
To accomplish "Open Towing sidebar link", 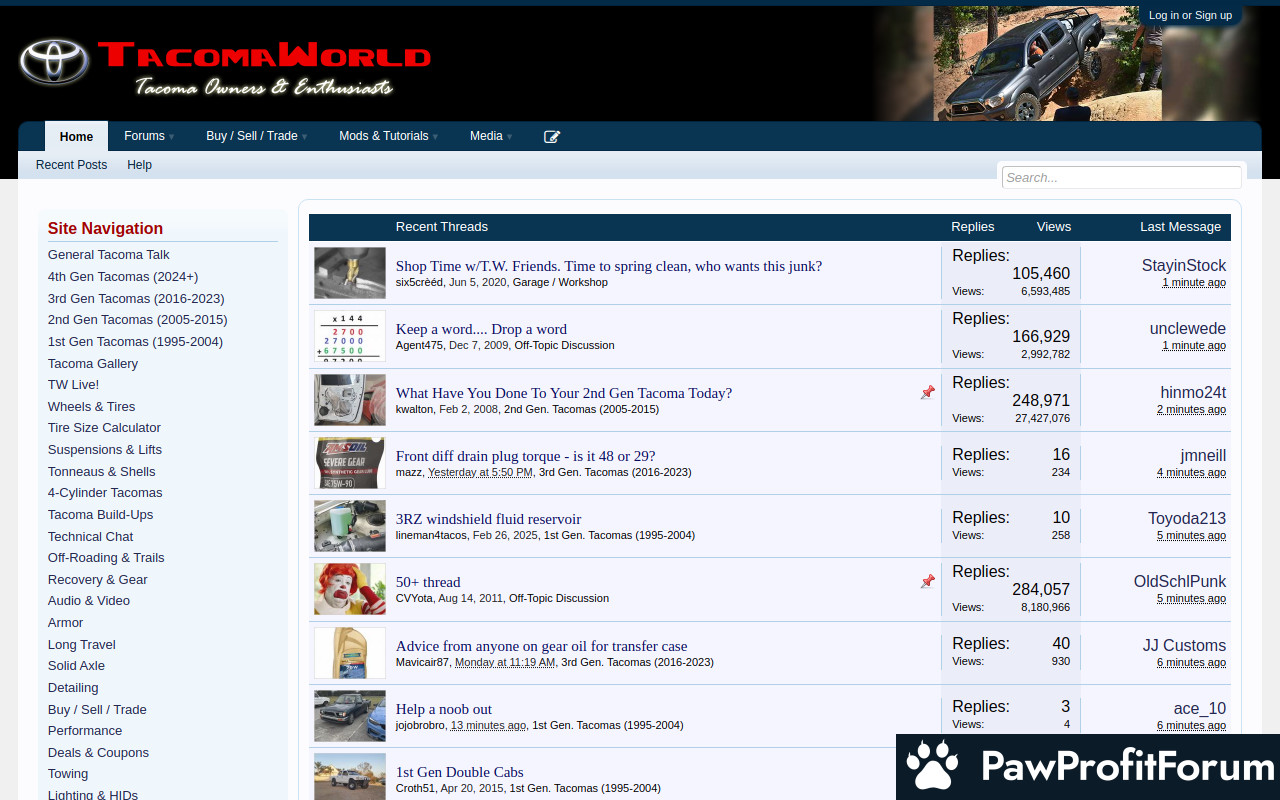I will pos(68,774).
